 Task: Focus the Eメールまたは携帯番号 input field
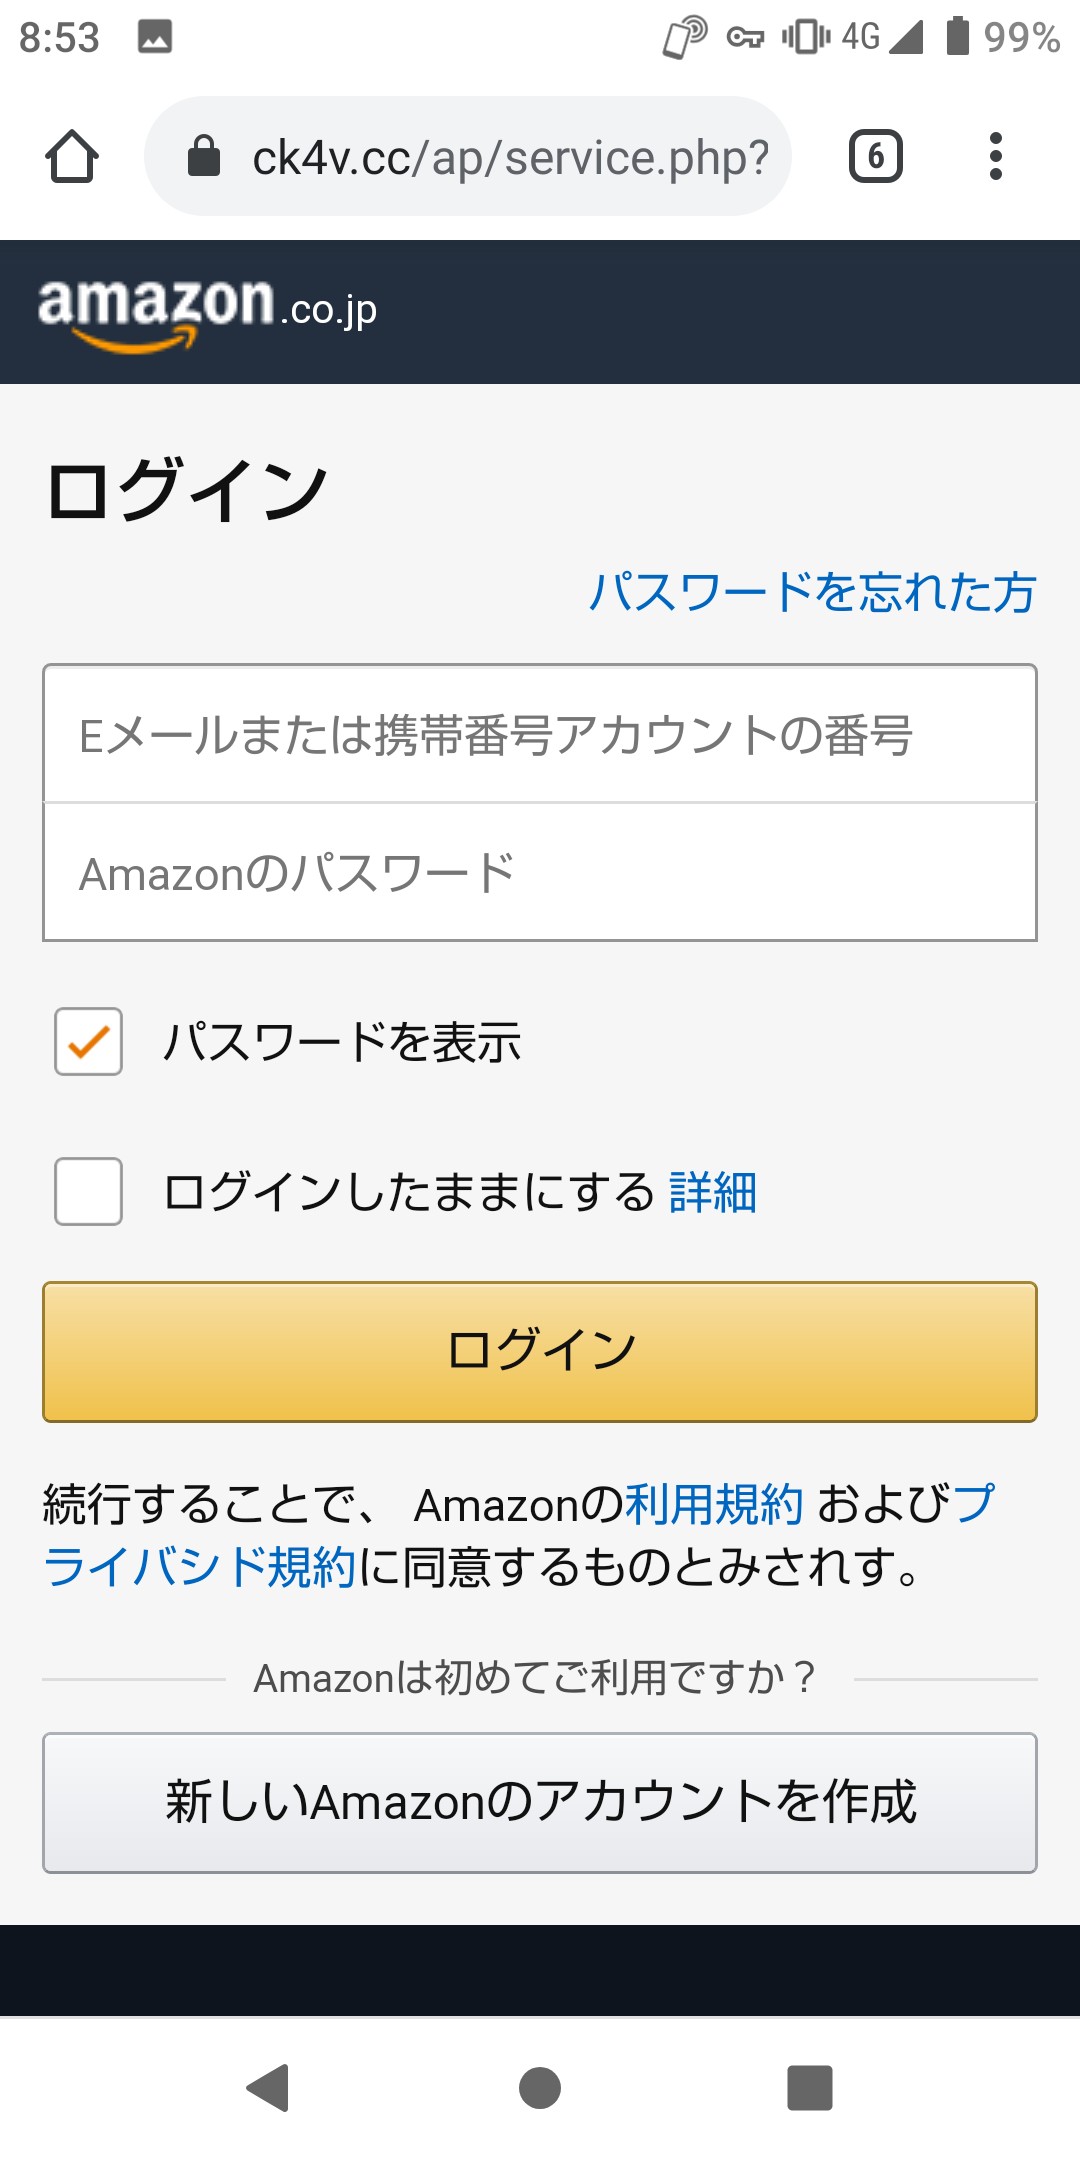coord(540,734)
